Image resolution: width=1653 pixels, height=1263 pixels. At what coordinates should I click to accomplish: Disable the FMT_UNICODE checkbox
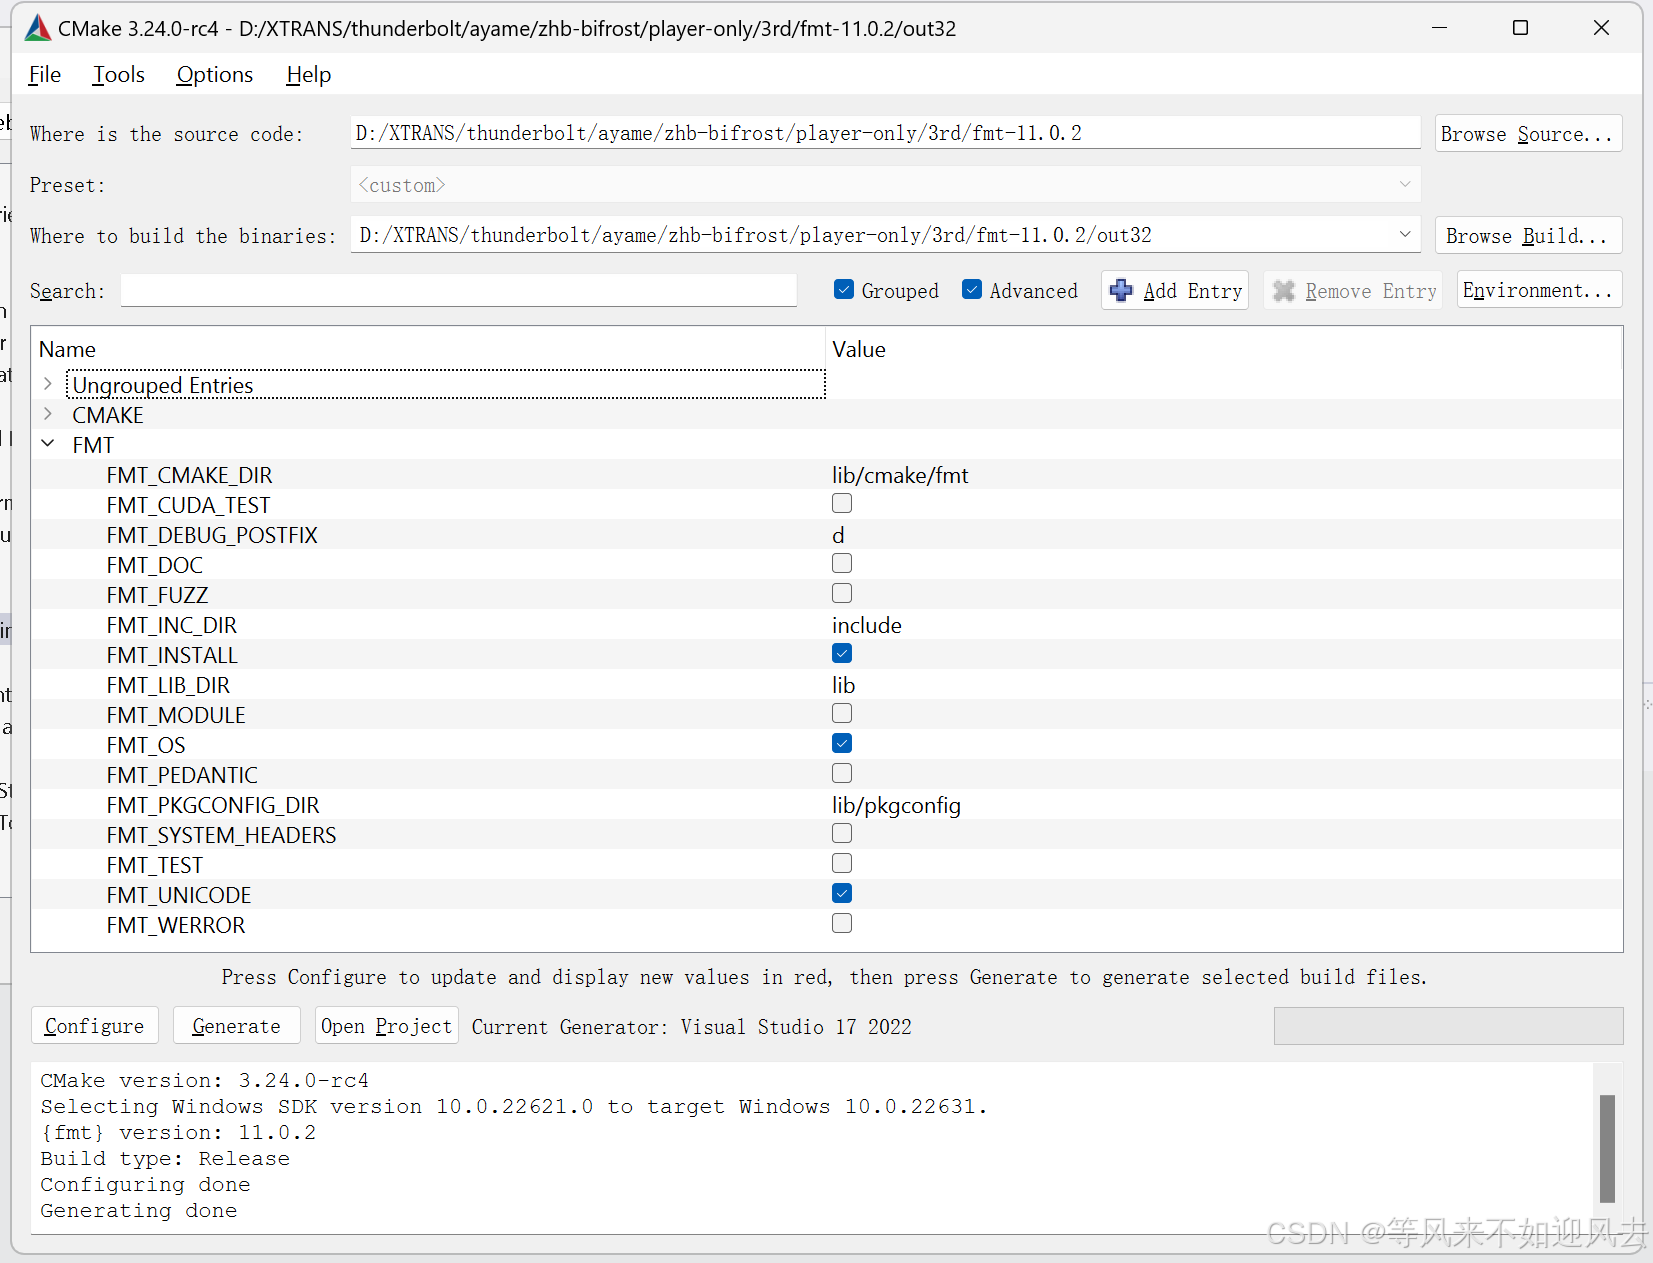842,894
